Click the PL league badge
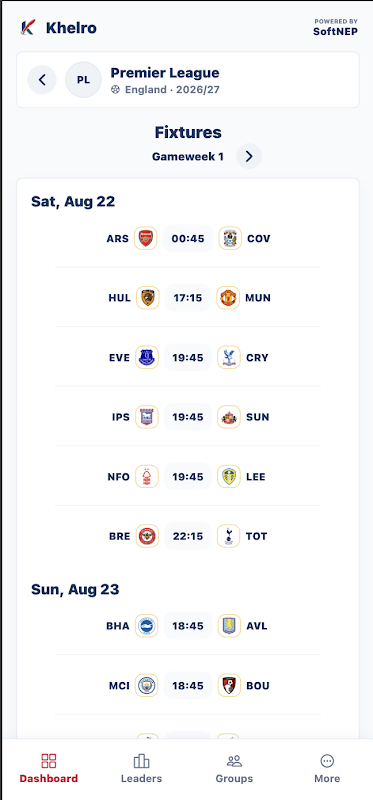This screenshot has height=800, width=373. pyautogui.click(x=84, y=80)
